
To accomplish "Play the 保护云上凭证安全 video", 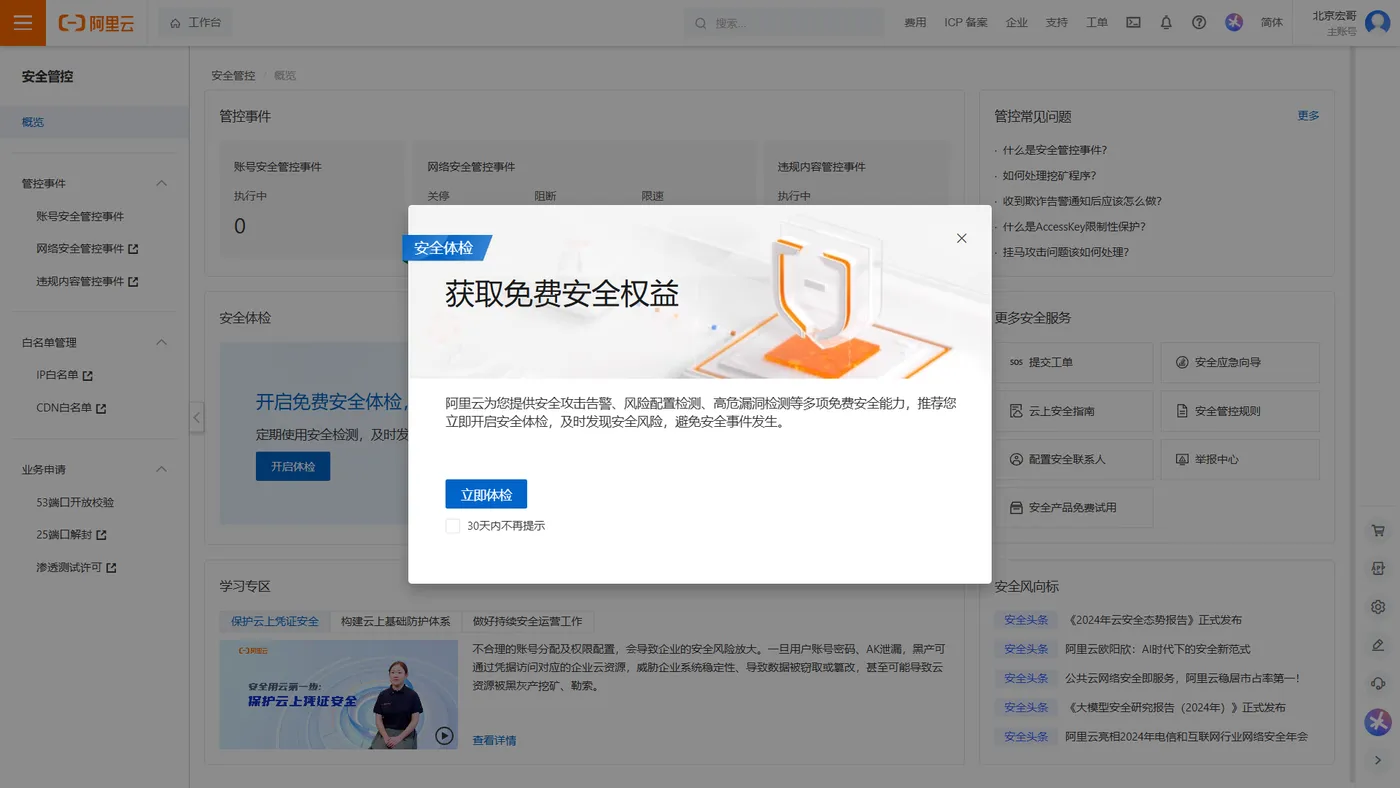I will pyautogui.click(x=444, y=736).
